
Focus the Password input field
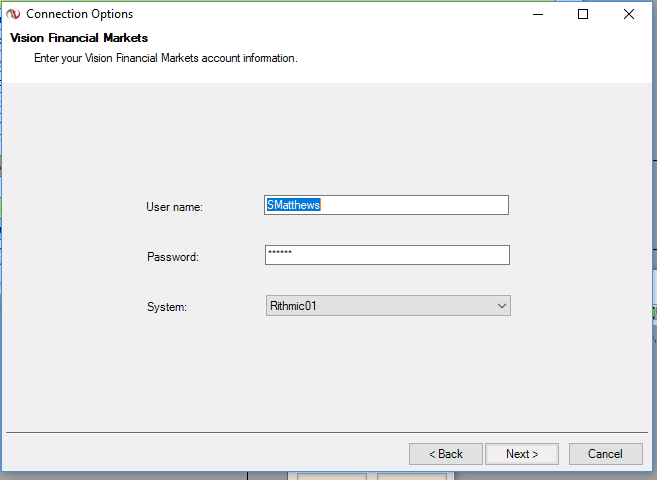pyautogui.click(x=387, y=255)
